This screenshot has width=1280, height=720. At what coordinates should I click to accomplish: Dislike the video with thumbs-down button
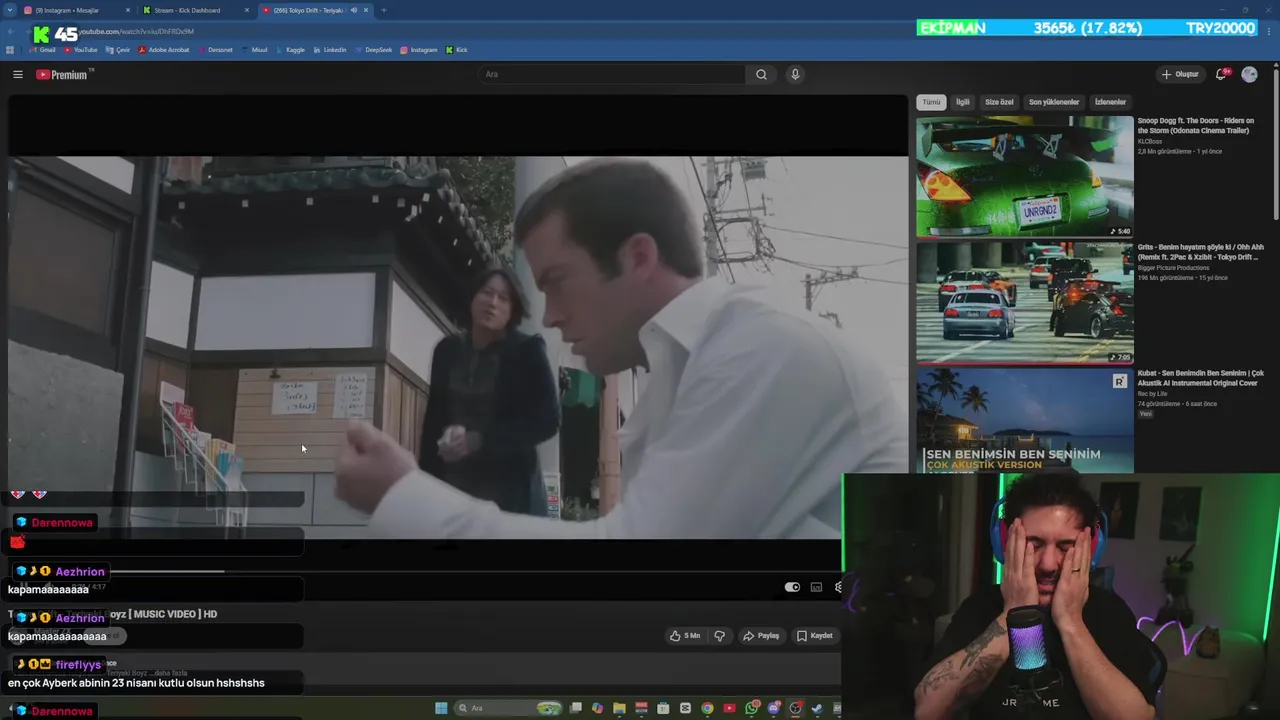click(x=719, y=635)
